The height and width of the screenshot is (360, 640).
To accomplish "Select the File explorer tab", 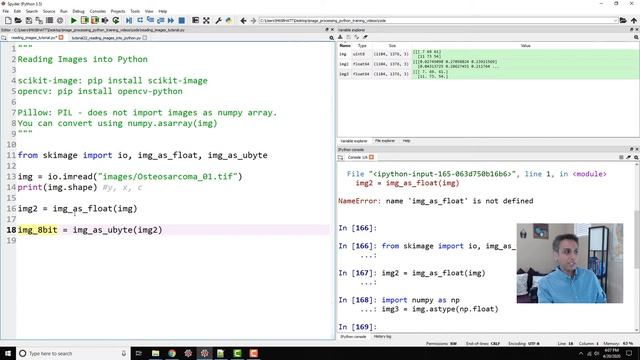I will 384,141.
